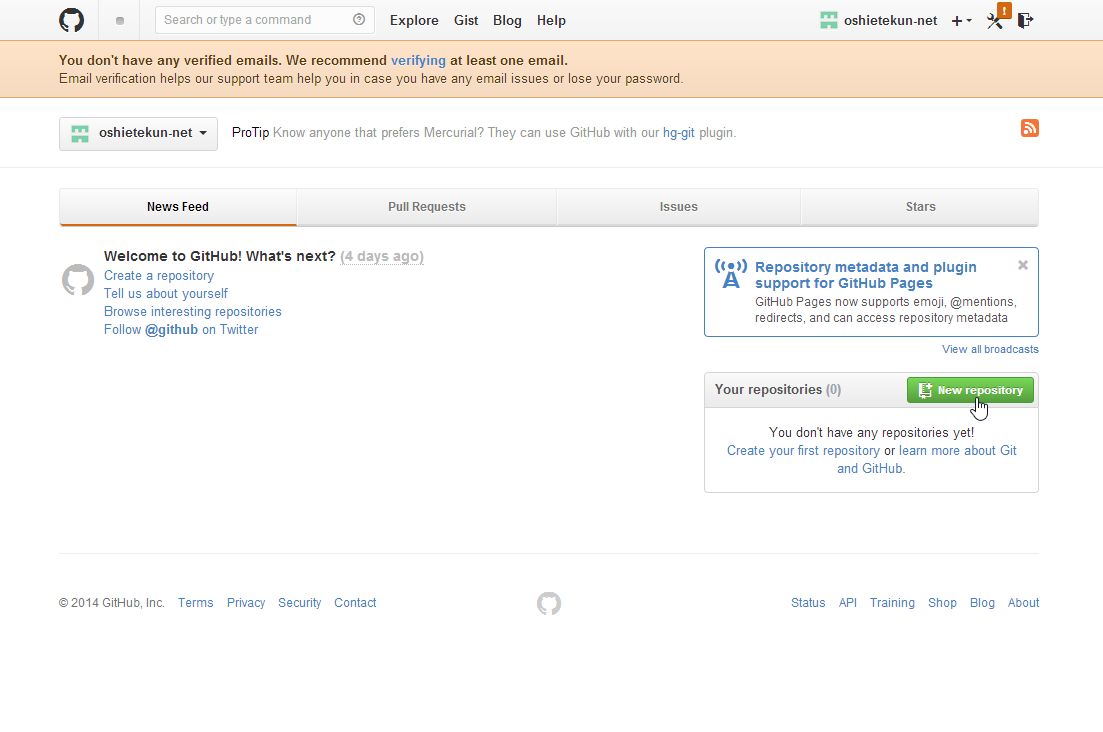Screen dimensions: 1103x732
Task: Open the oshietekun-net account switcher dropdown
Action: pos(139,133)
